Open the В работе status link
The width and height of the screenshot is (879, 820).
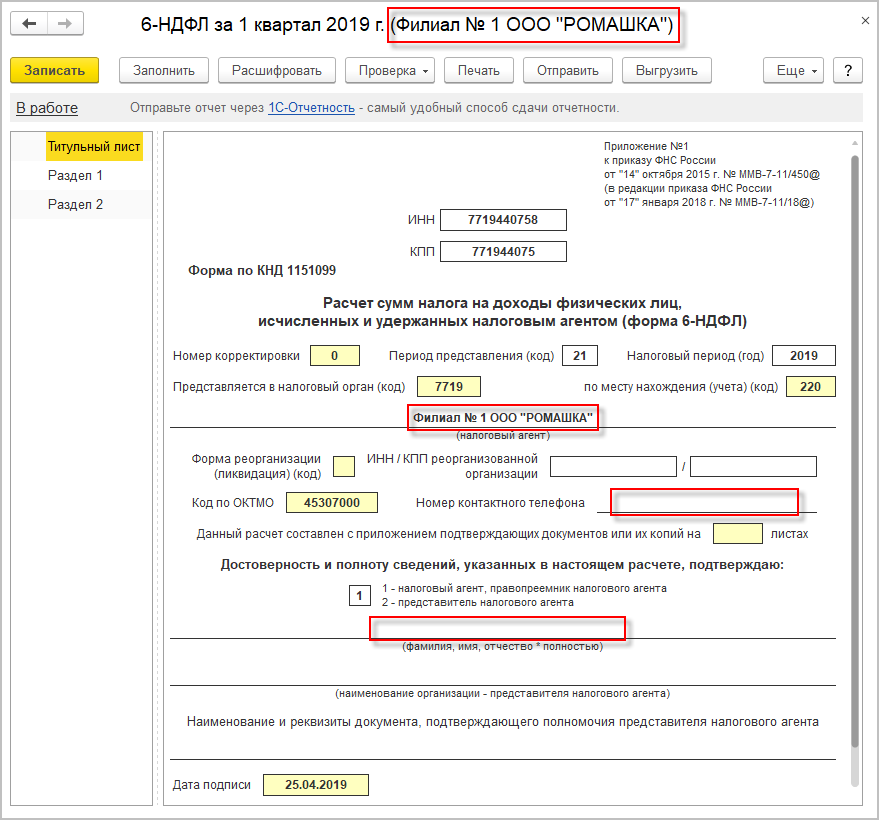click(x=47, y=108)
